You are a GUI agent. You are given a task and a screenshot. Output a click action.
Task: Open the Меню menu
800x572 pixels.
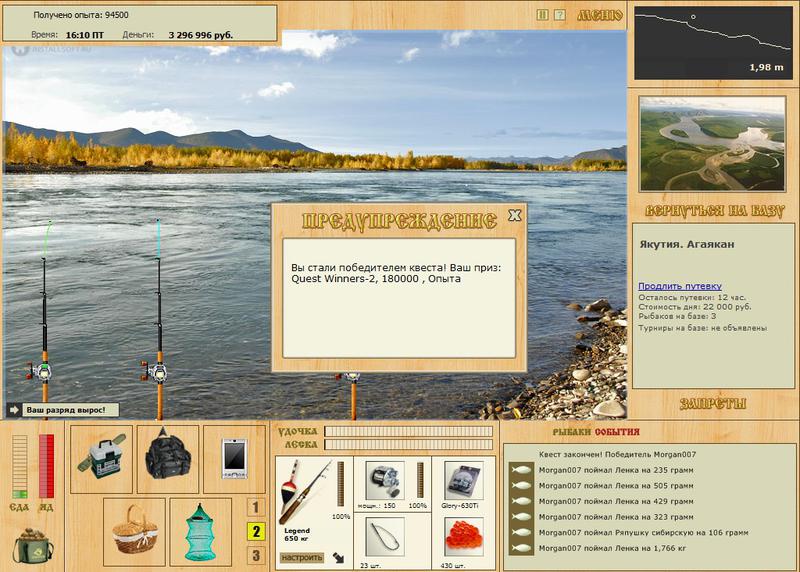click(599, 15)
